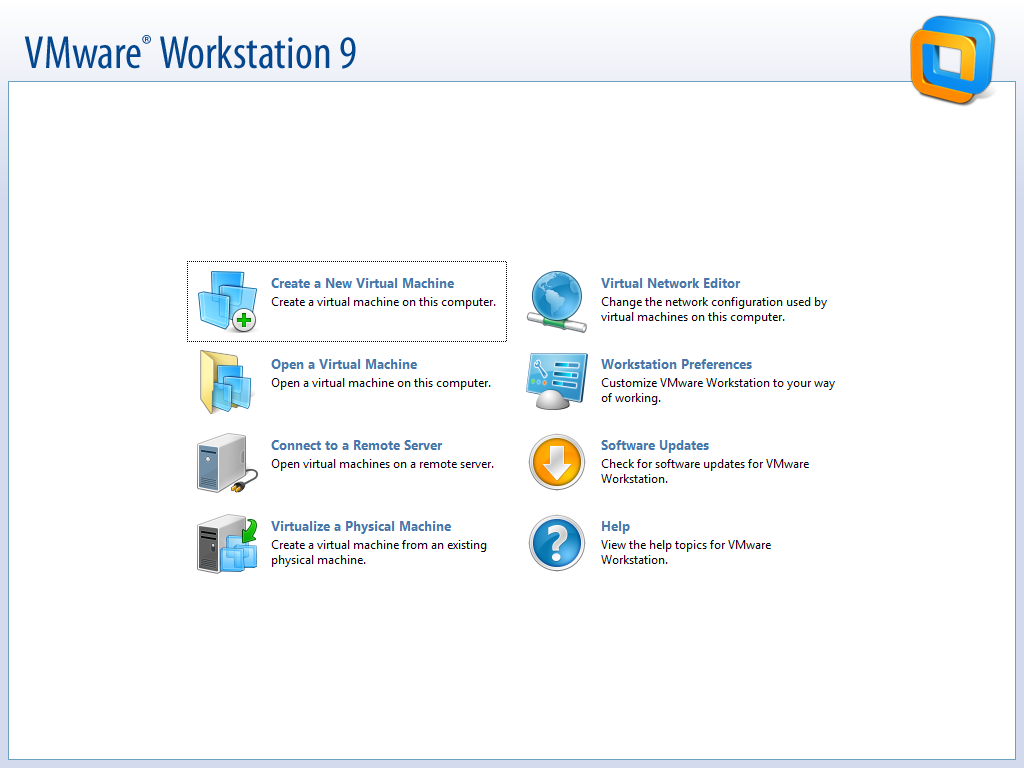Open the Help link title

pyautogui.click(x=615, y=526)
